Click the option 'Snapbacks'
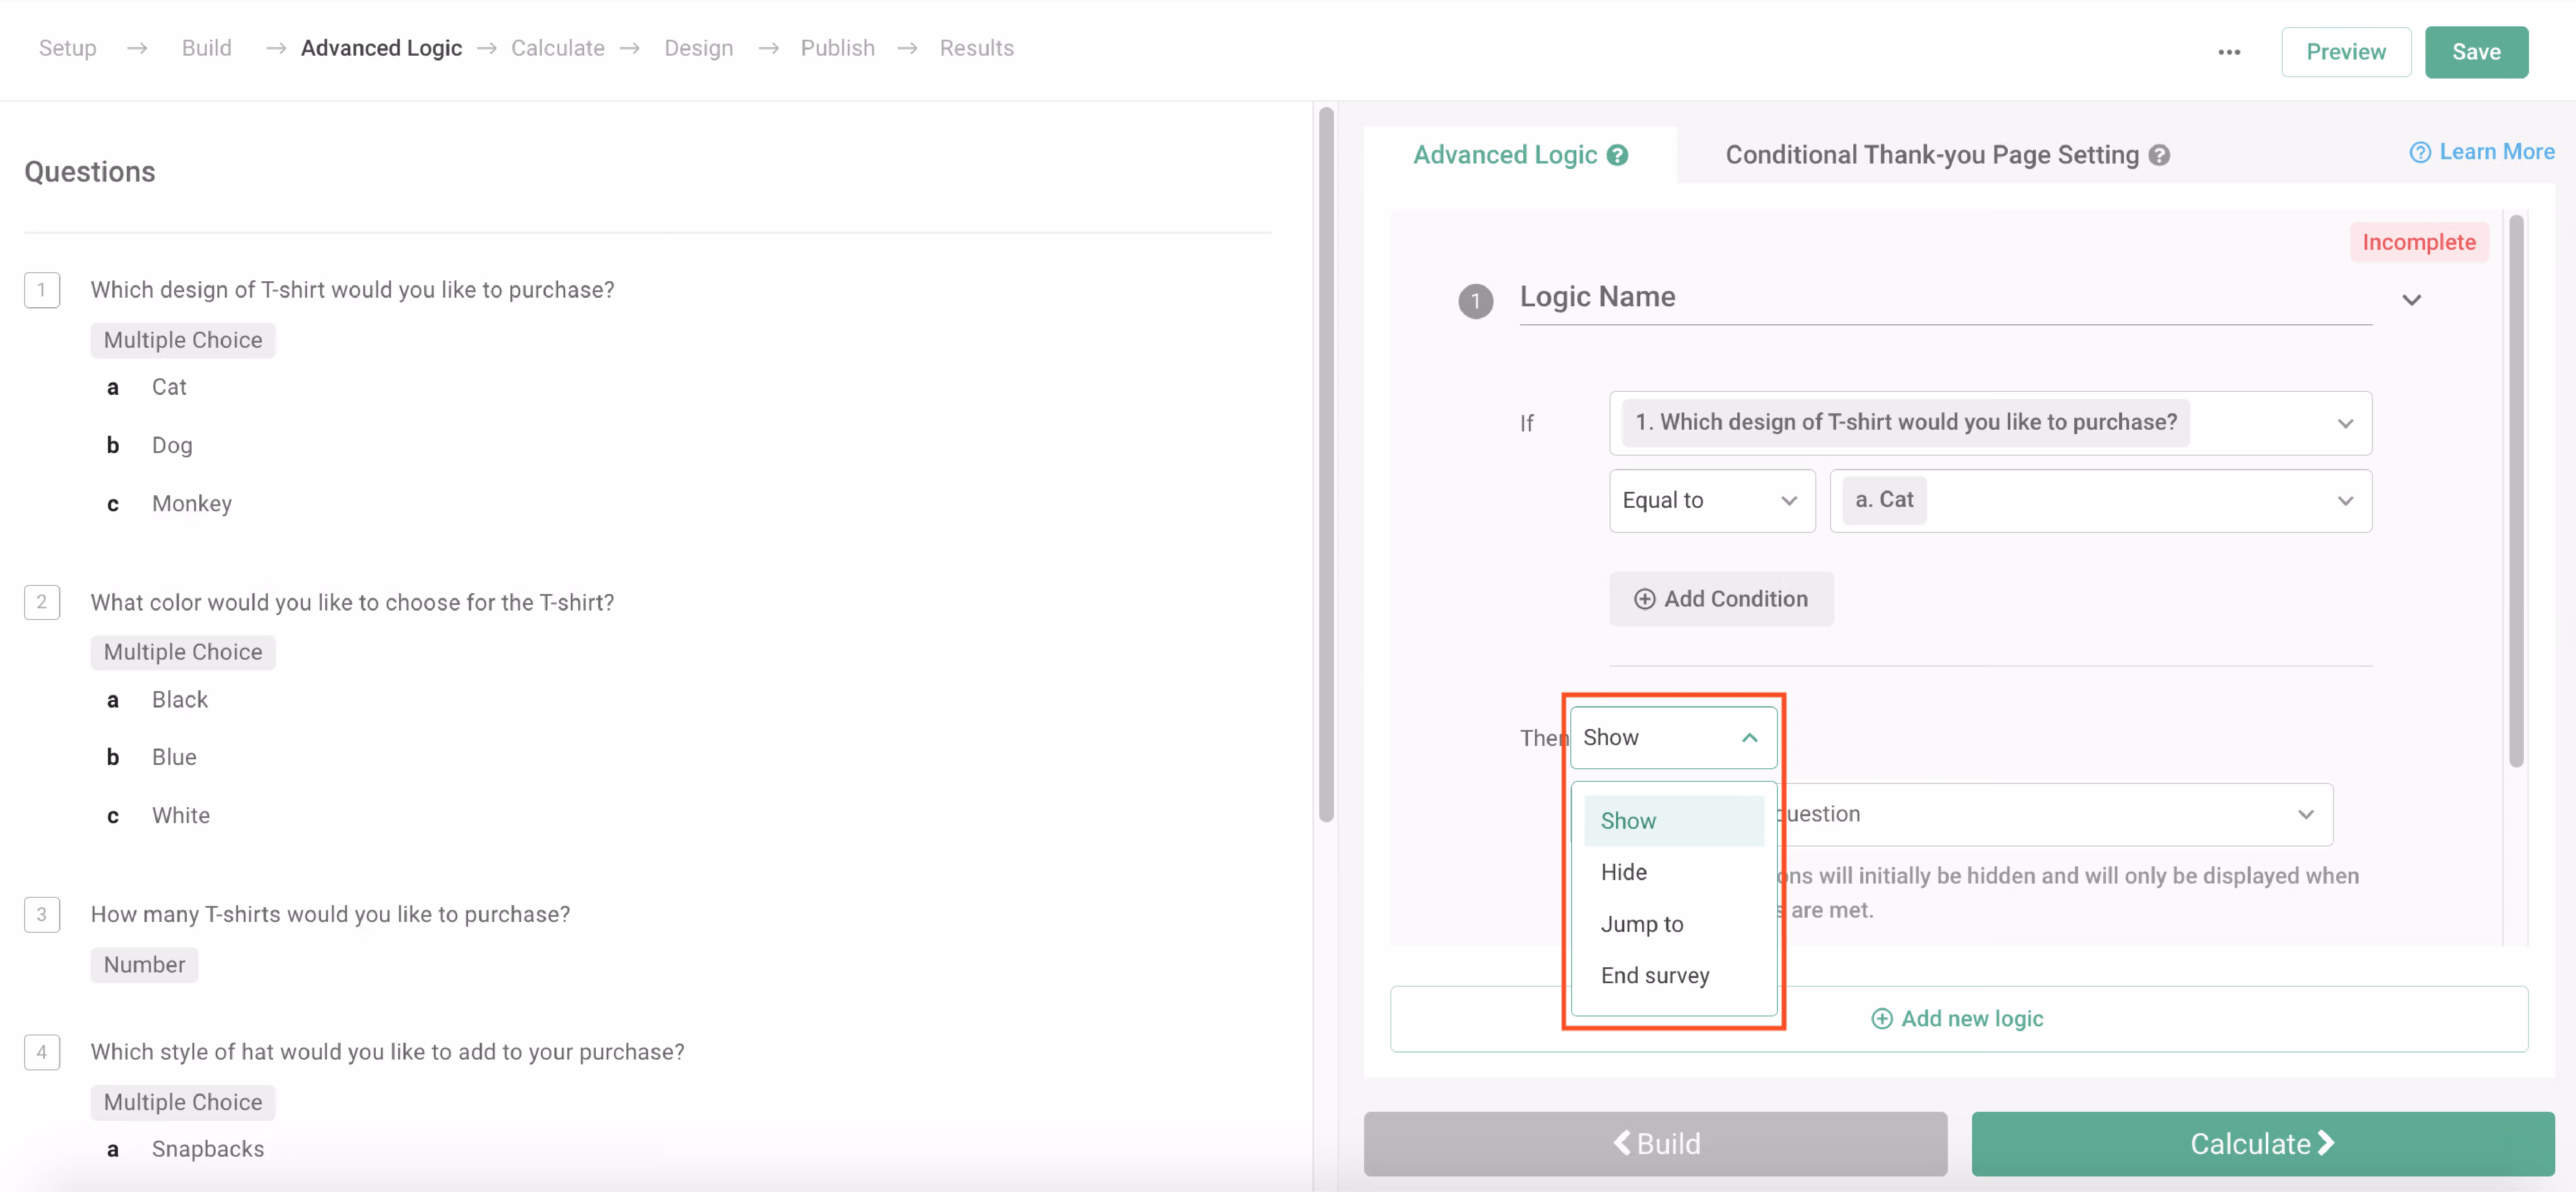The height and width of the screenshot is (1192, 2576). [x=208, y=1149]
